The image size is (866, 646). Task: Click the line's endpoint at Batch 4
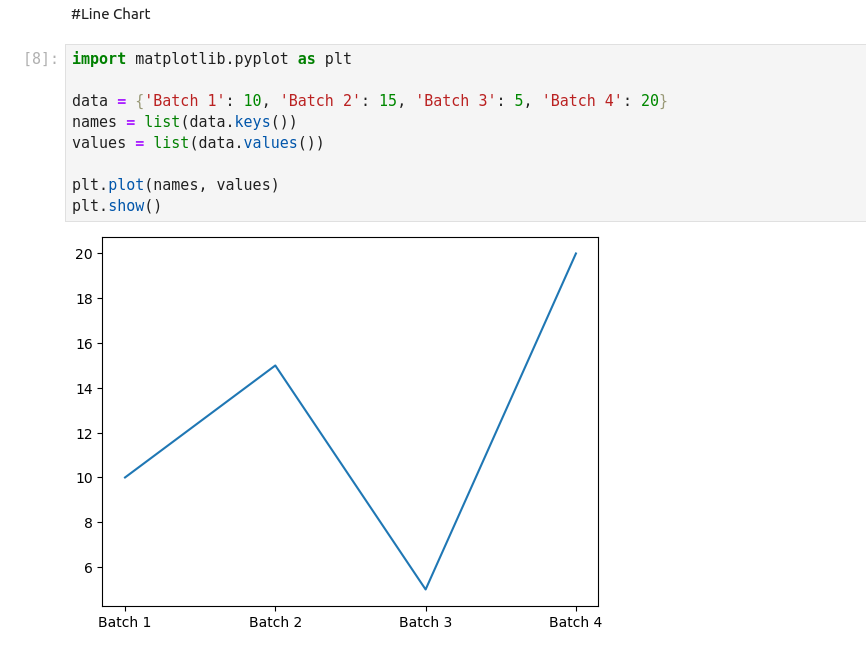point(576,253)
